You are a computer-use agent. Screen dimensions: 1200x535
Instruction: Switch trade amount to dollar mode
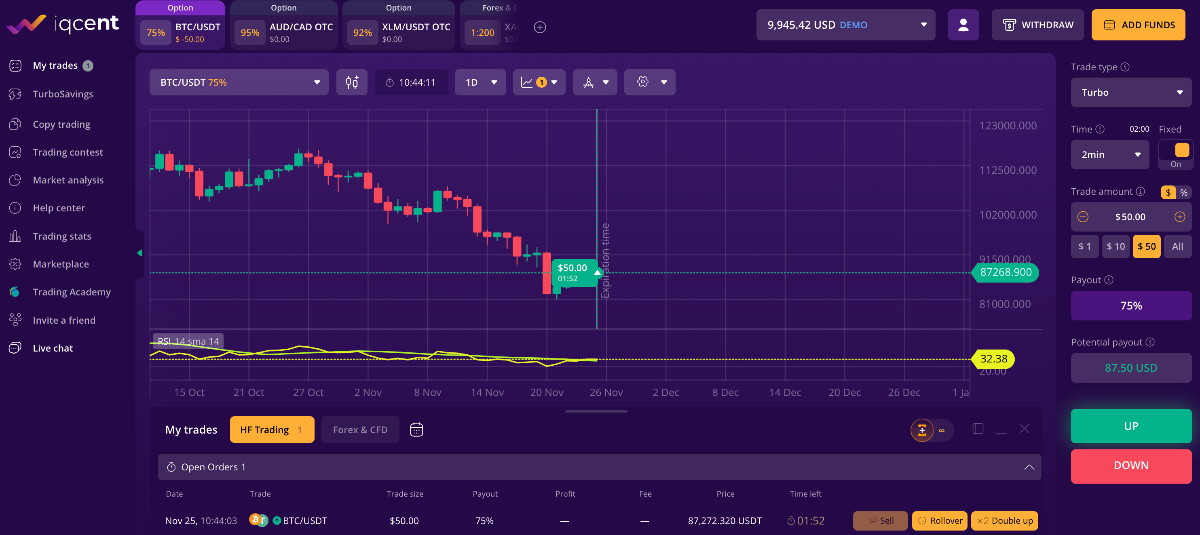(1169, 192)
